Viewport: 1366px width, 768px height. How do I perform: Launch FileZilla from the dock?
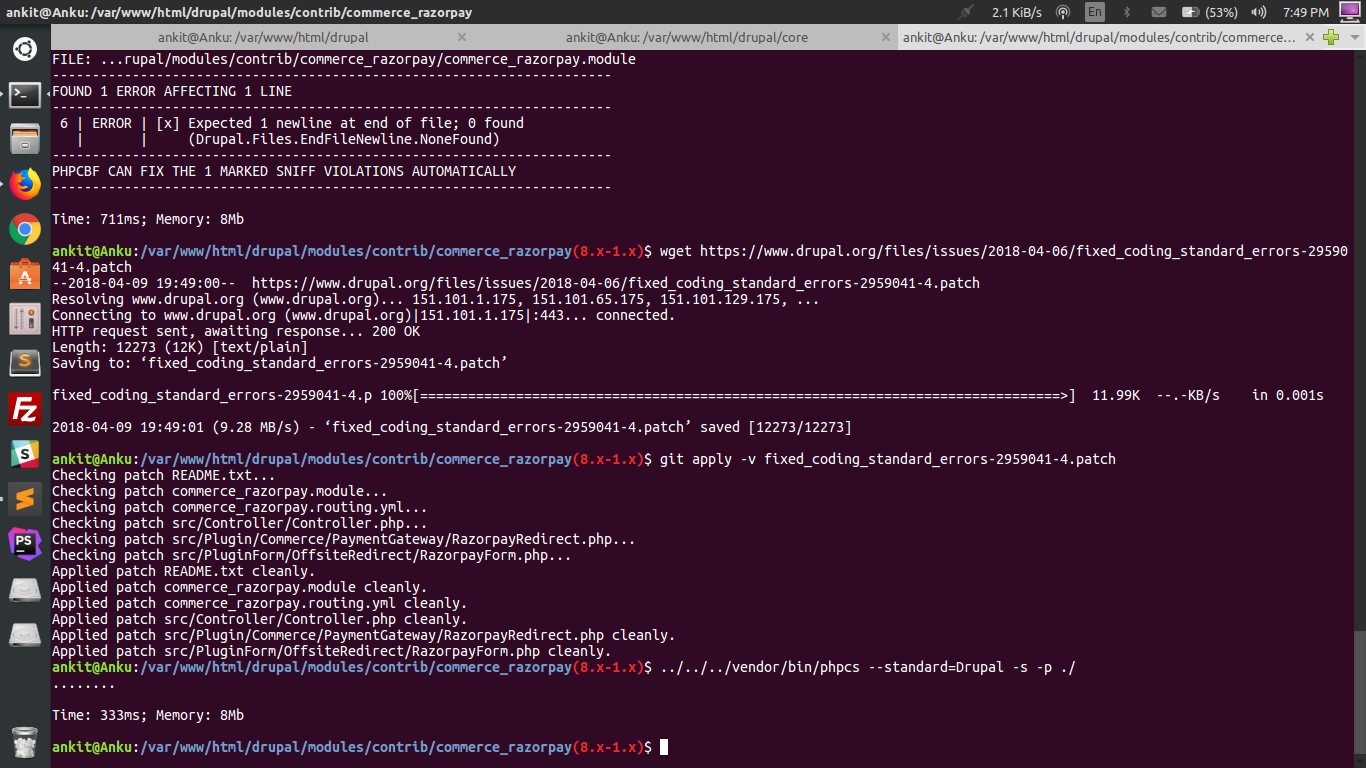(x=25, y=409)
